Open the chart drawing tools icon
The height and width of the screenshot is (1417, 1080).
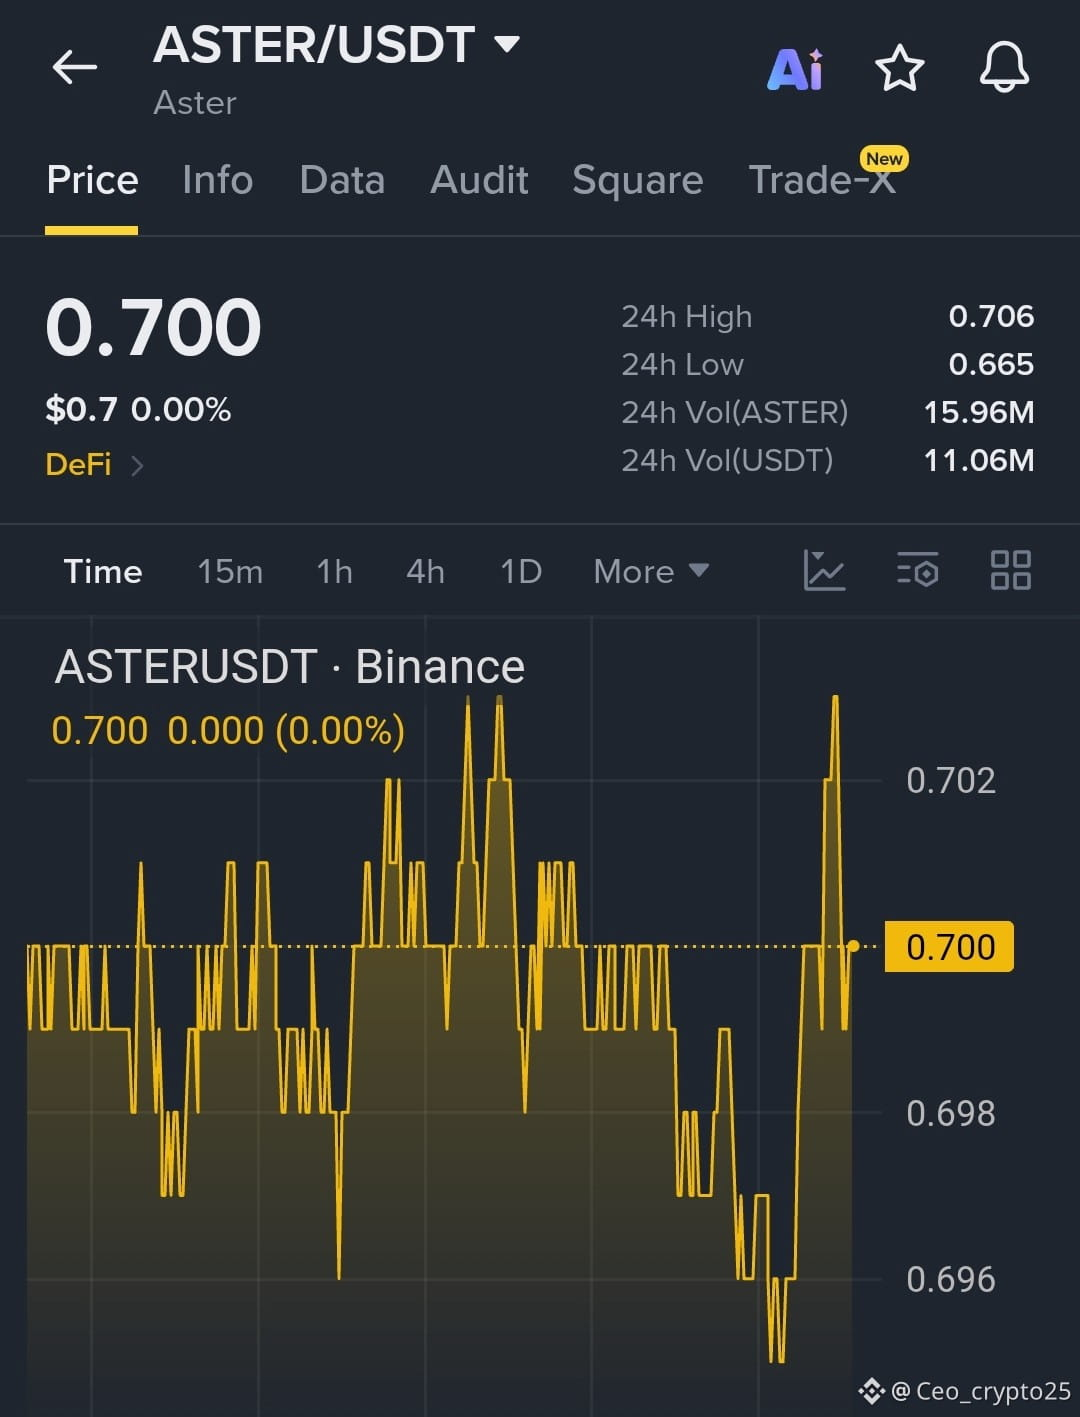825,570
